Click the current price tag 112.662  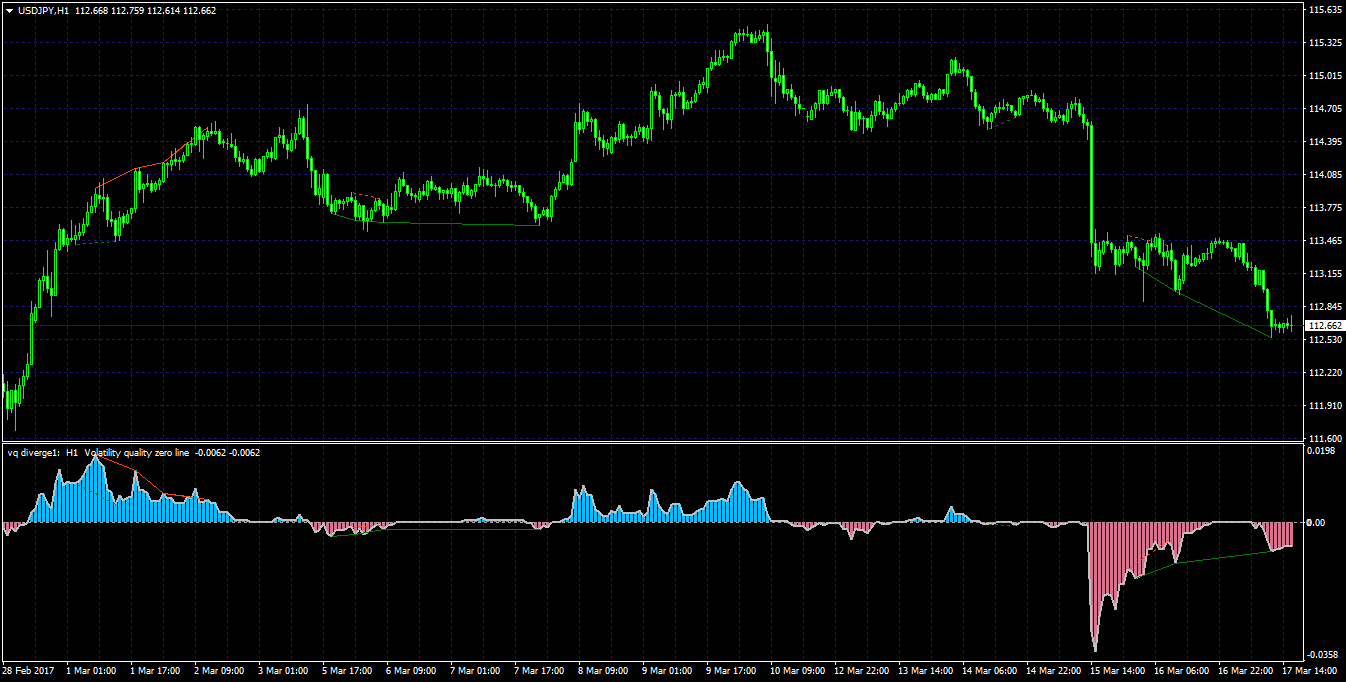pyautogui.click(x=1325, y=326)
